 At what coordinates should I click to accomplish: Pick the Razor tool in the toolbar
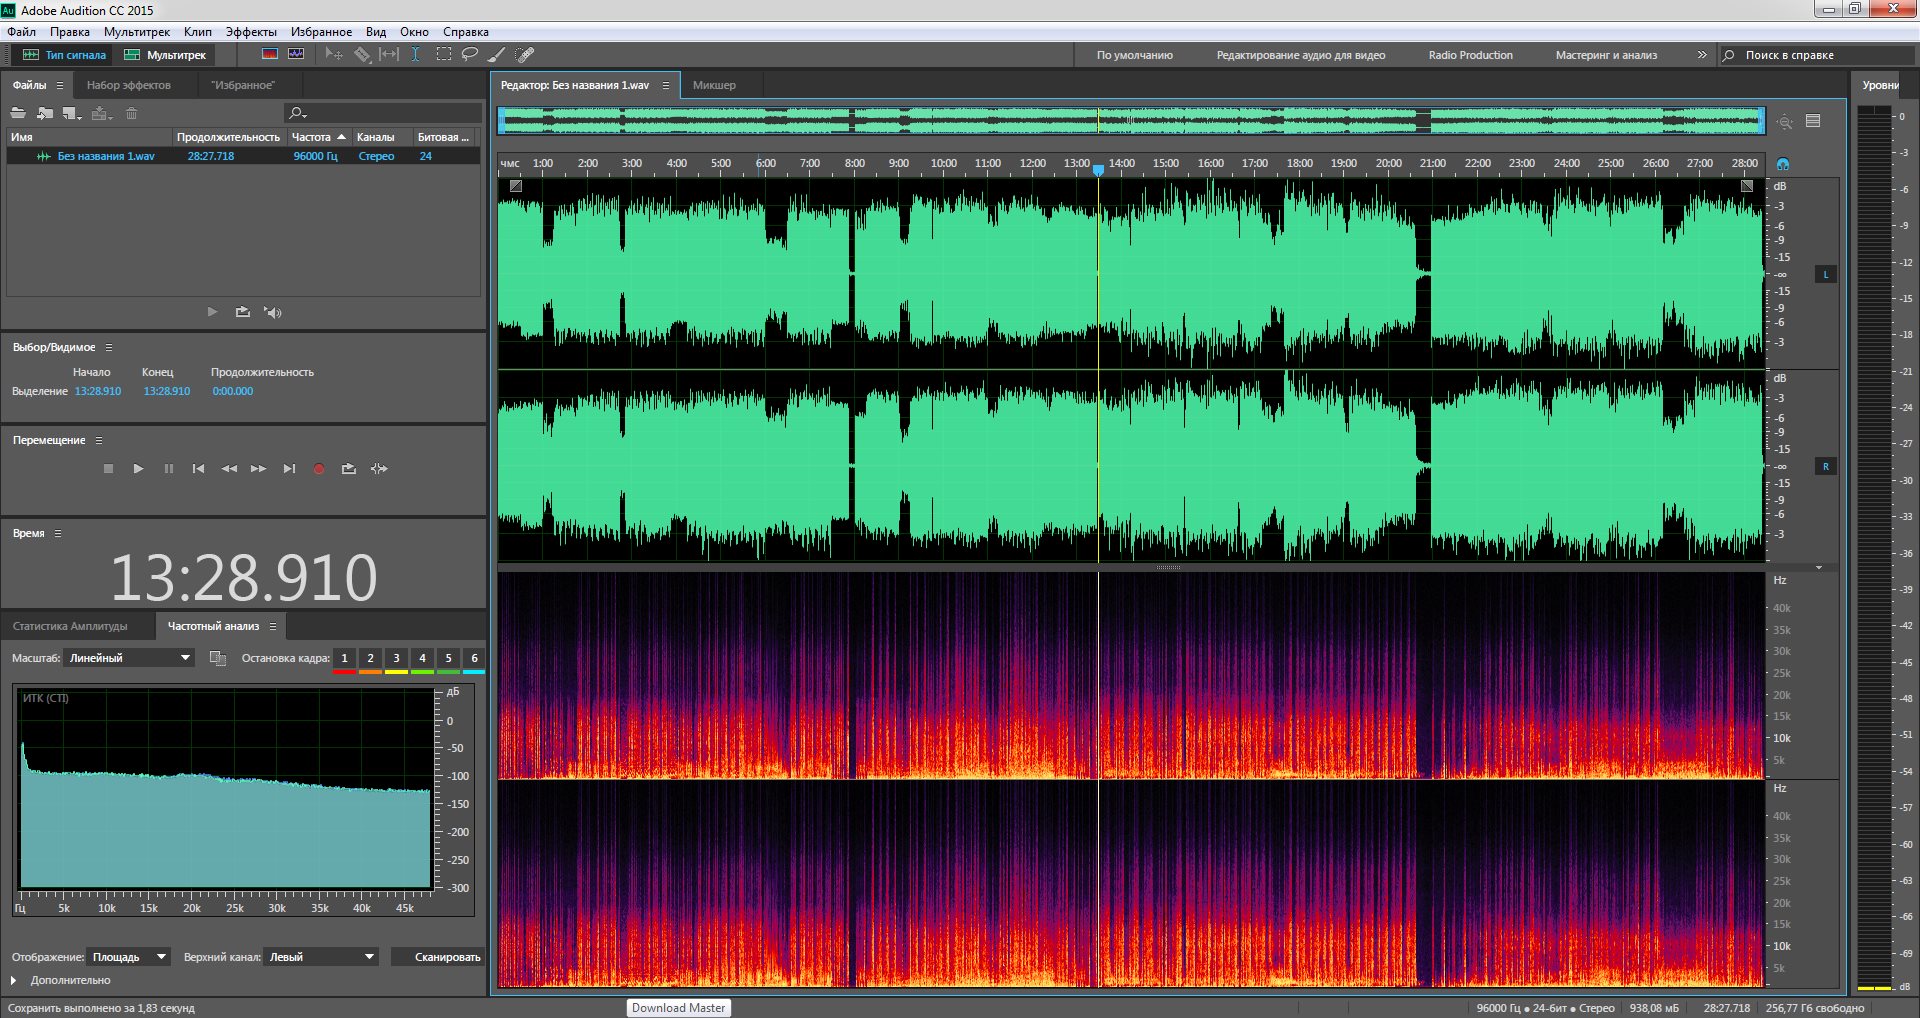tap(362, 55)
